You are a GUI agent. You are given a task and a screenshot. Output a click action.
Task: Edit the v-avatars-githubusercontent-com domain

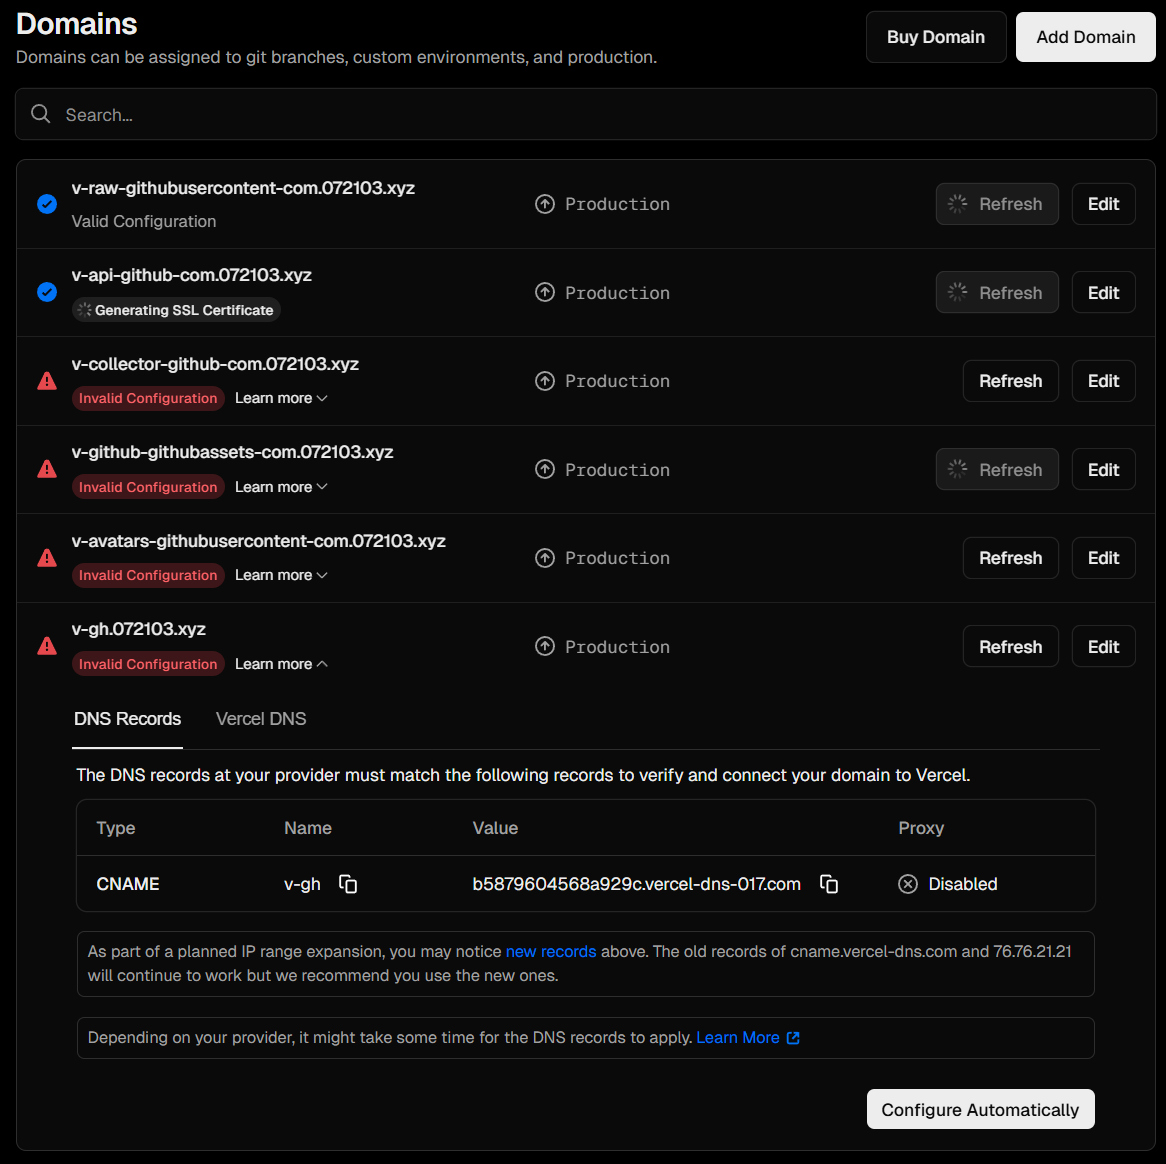pyautogui.click(x=1103, y=558)
